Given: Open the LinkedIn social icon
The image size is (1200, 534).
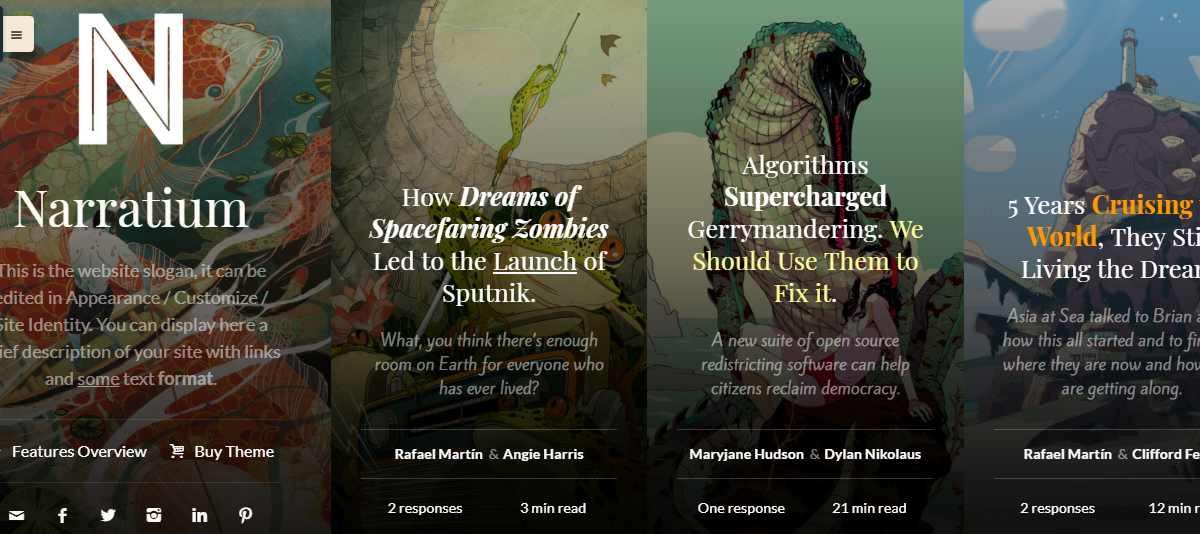Looking at the screenshot, I should point(200,516).
